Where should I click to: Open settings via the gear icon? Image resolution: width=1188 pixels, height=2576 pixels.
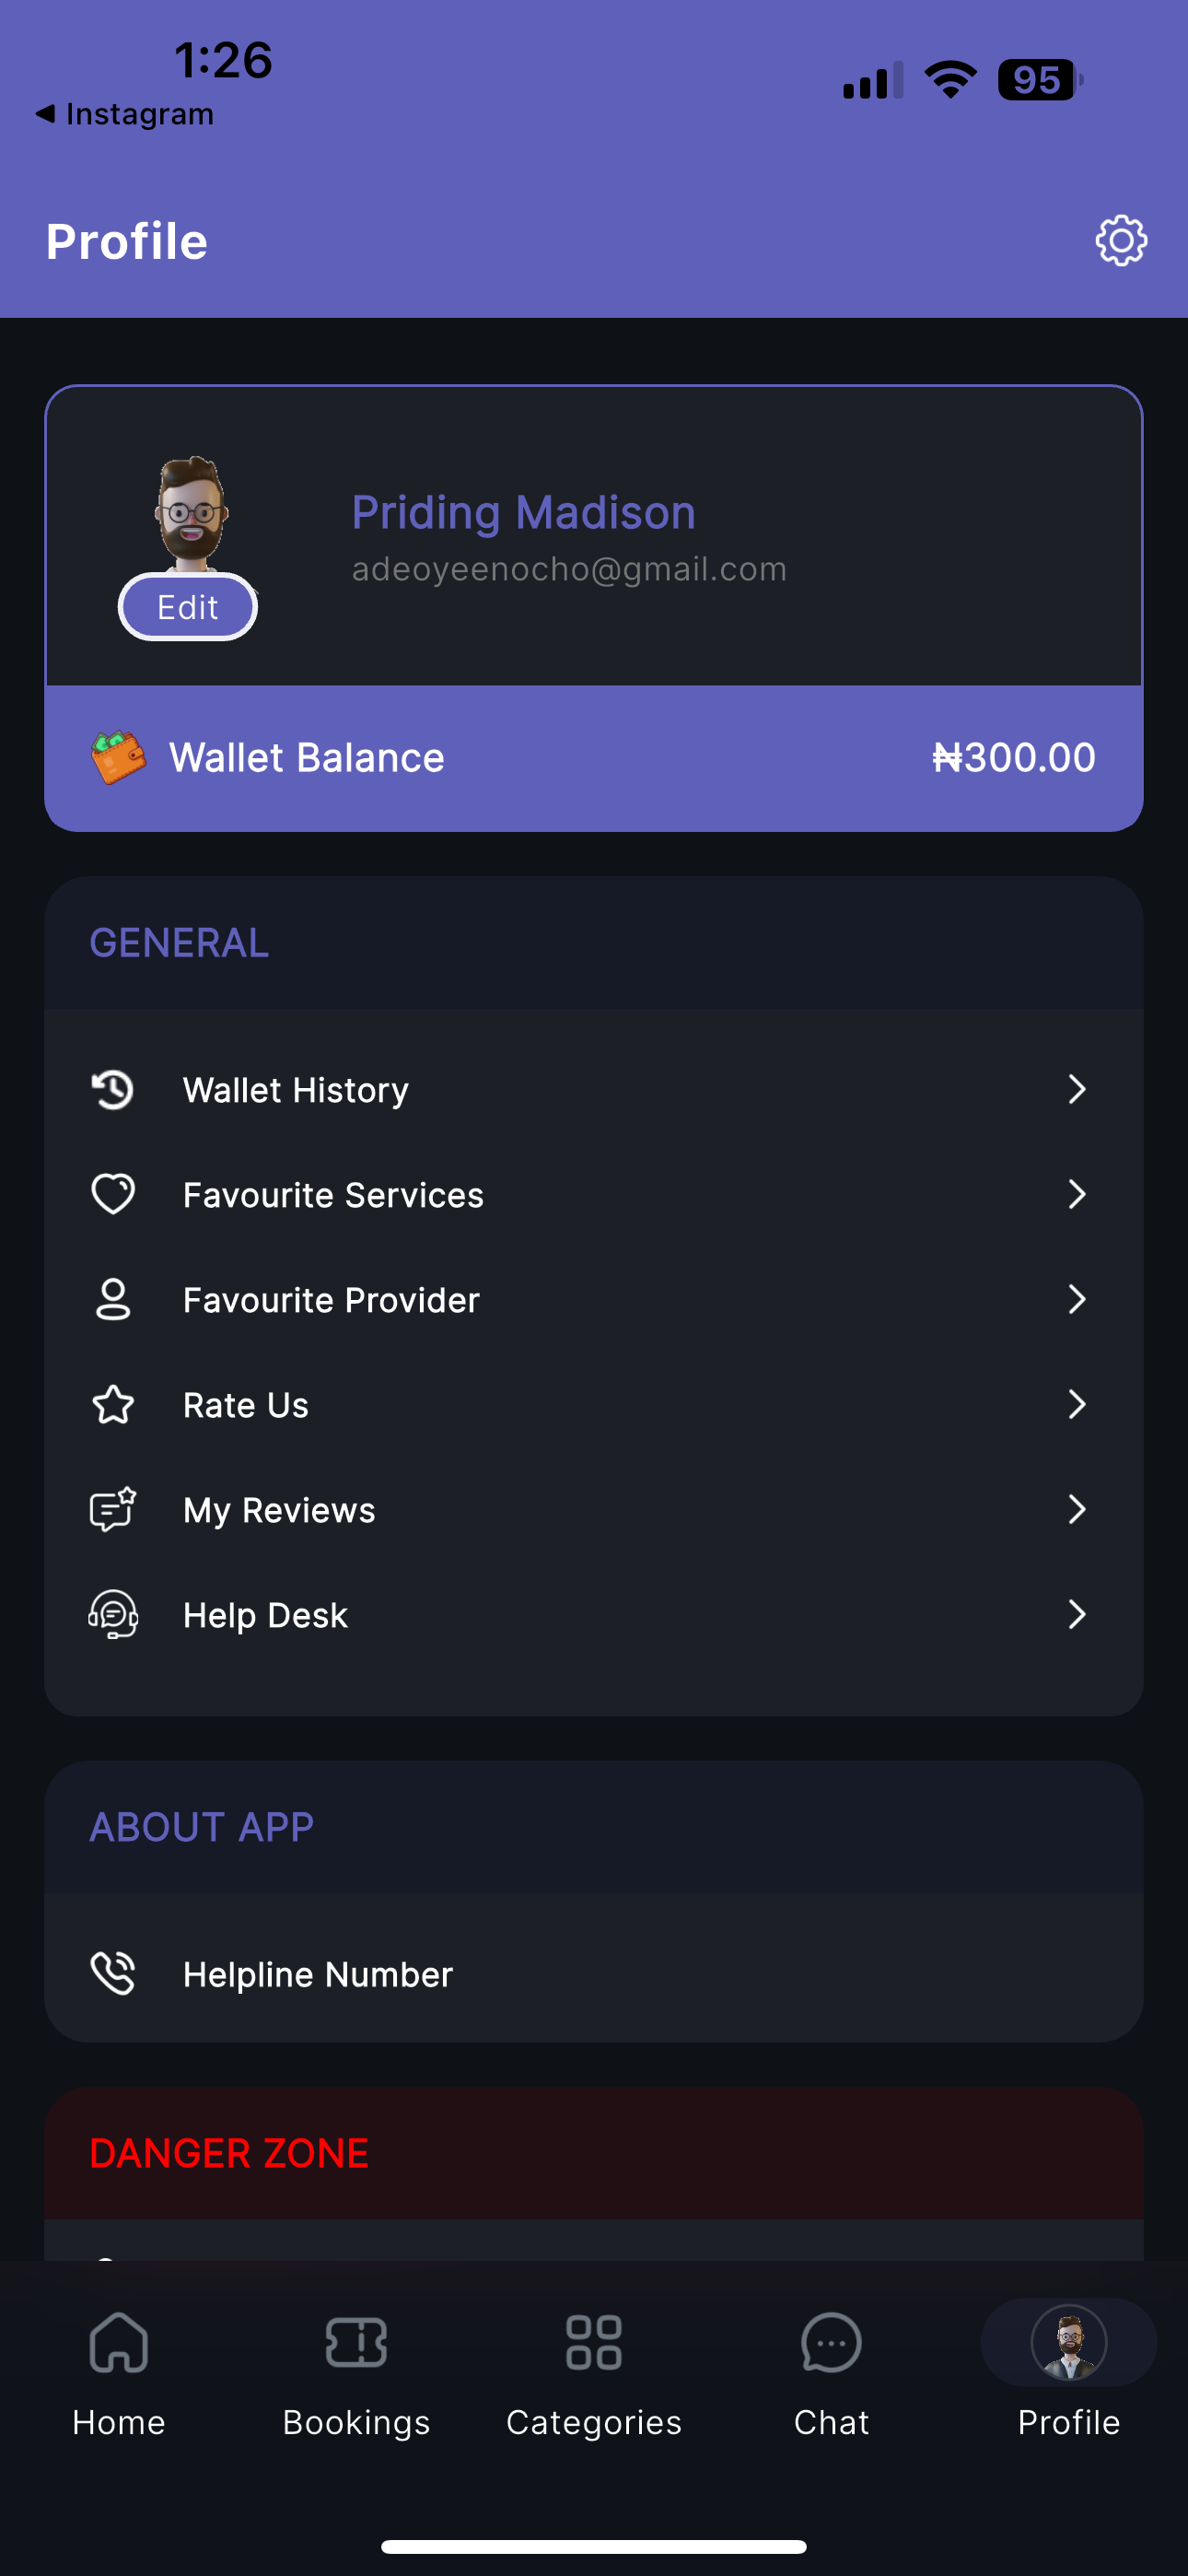pyautogui.click(x=1120, y=241)
